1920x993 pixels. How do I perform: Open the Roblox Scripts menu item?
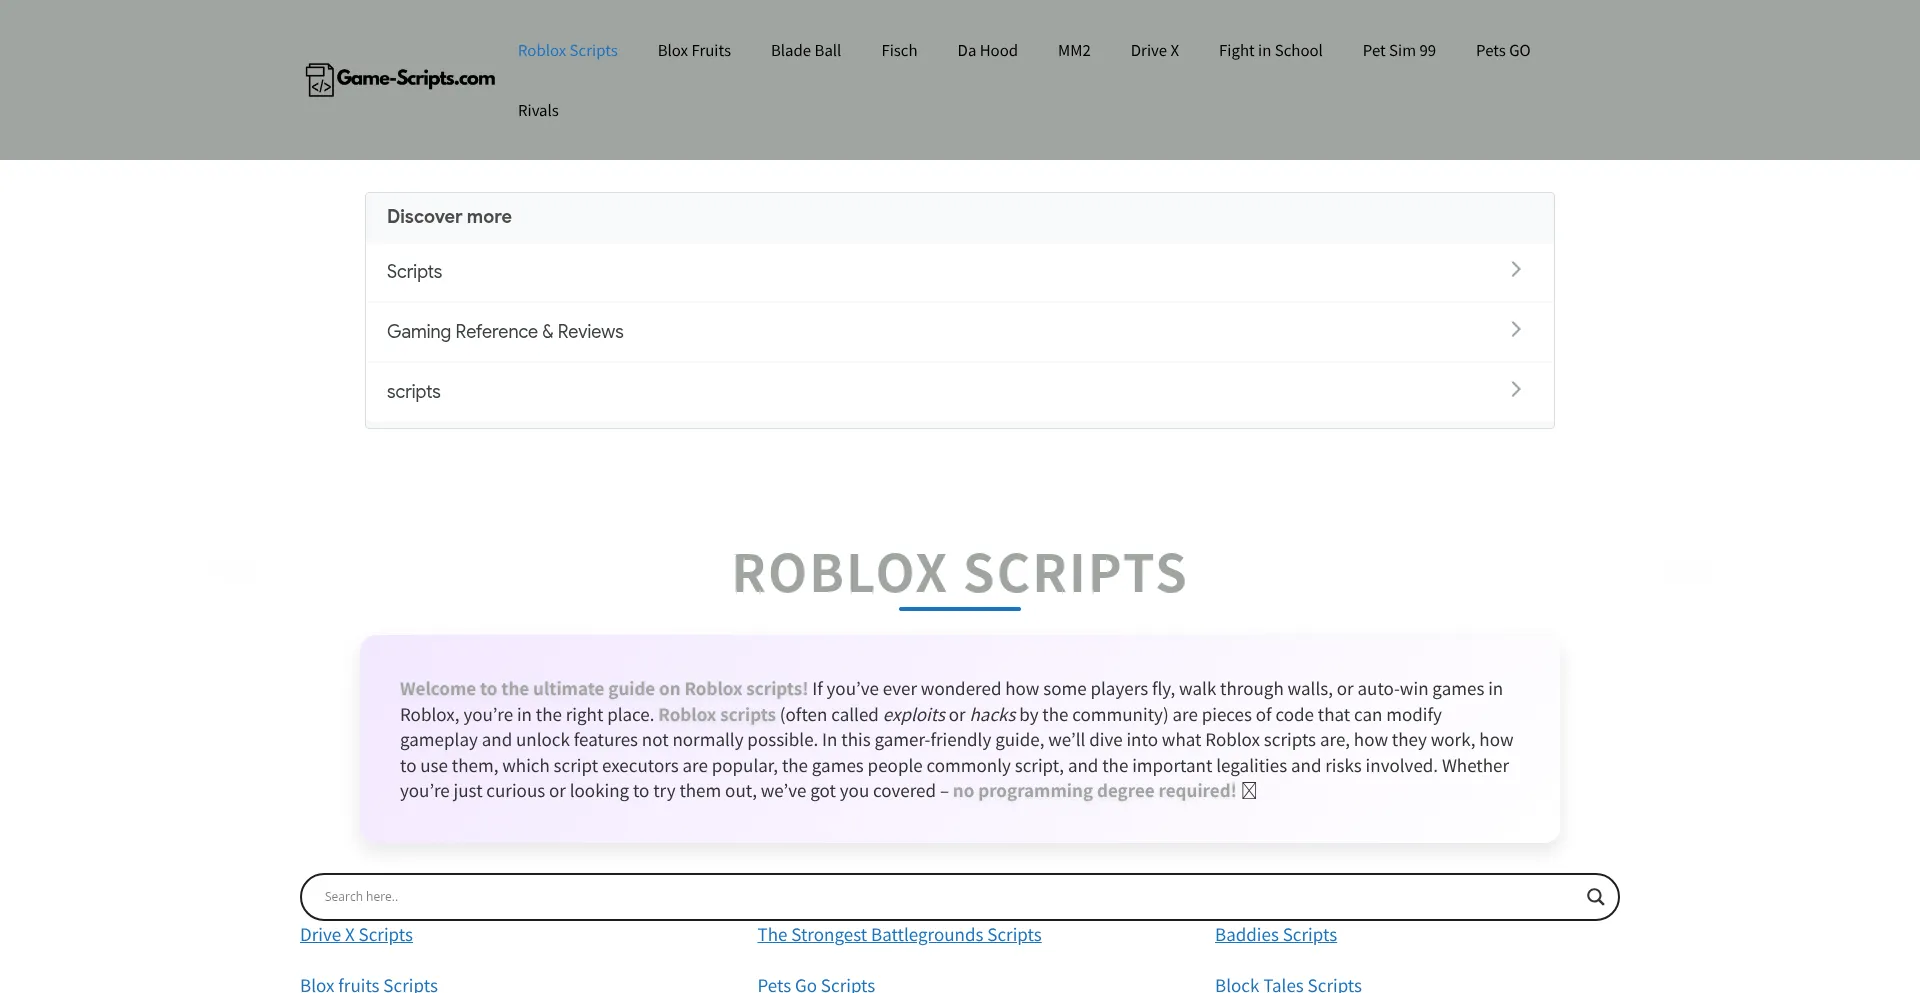(x=568, y=50)
